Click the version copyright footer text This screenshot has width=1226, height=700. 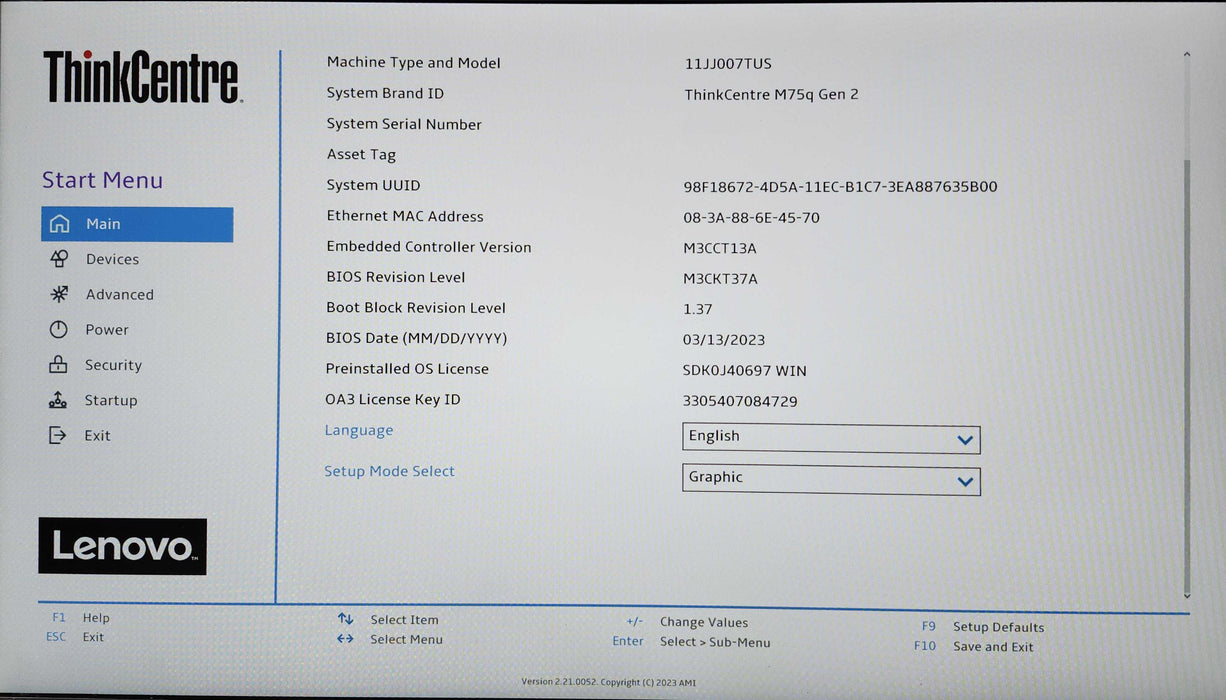(609, 682)
